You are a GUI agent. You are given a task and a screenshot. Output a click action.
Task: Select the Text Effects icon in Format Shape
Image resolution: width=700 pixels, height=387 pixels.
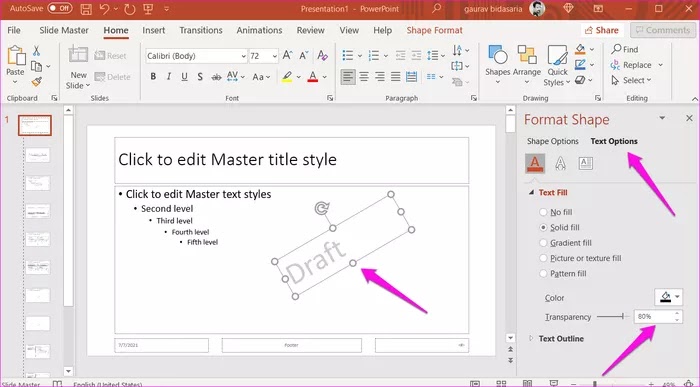point(560,163)
